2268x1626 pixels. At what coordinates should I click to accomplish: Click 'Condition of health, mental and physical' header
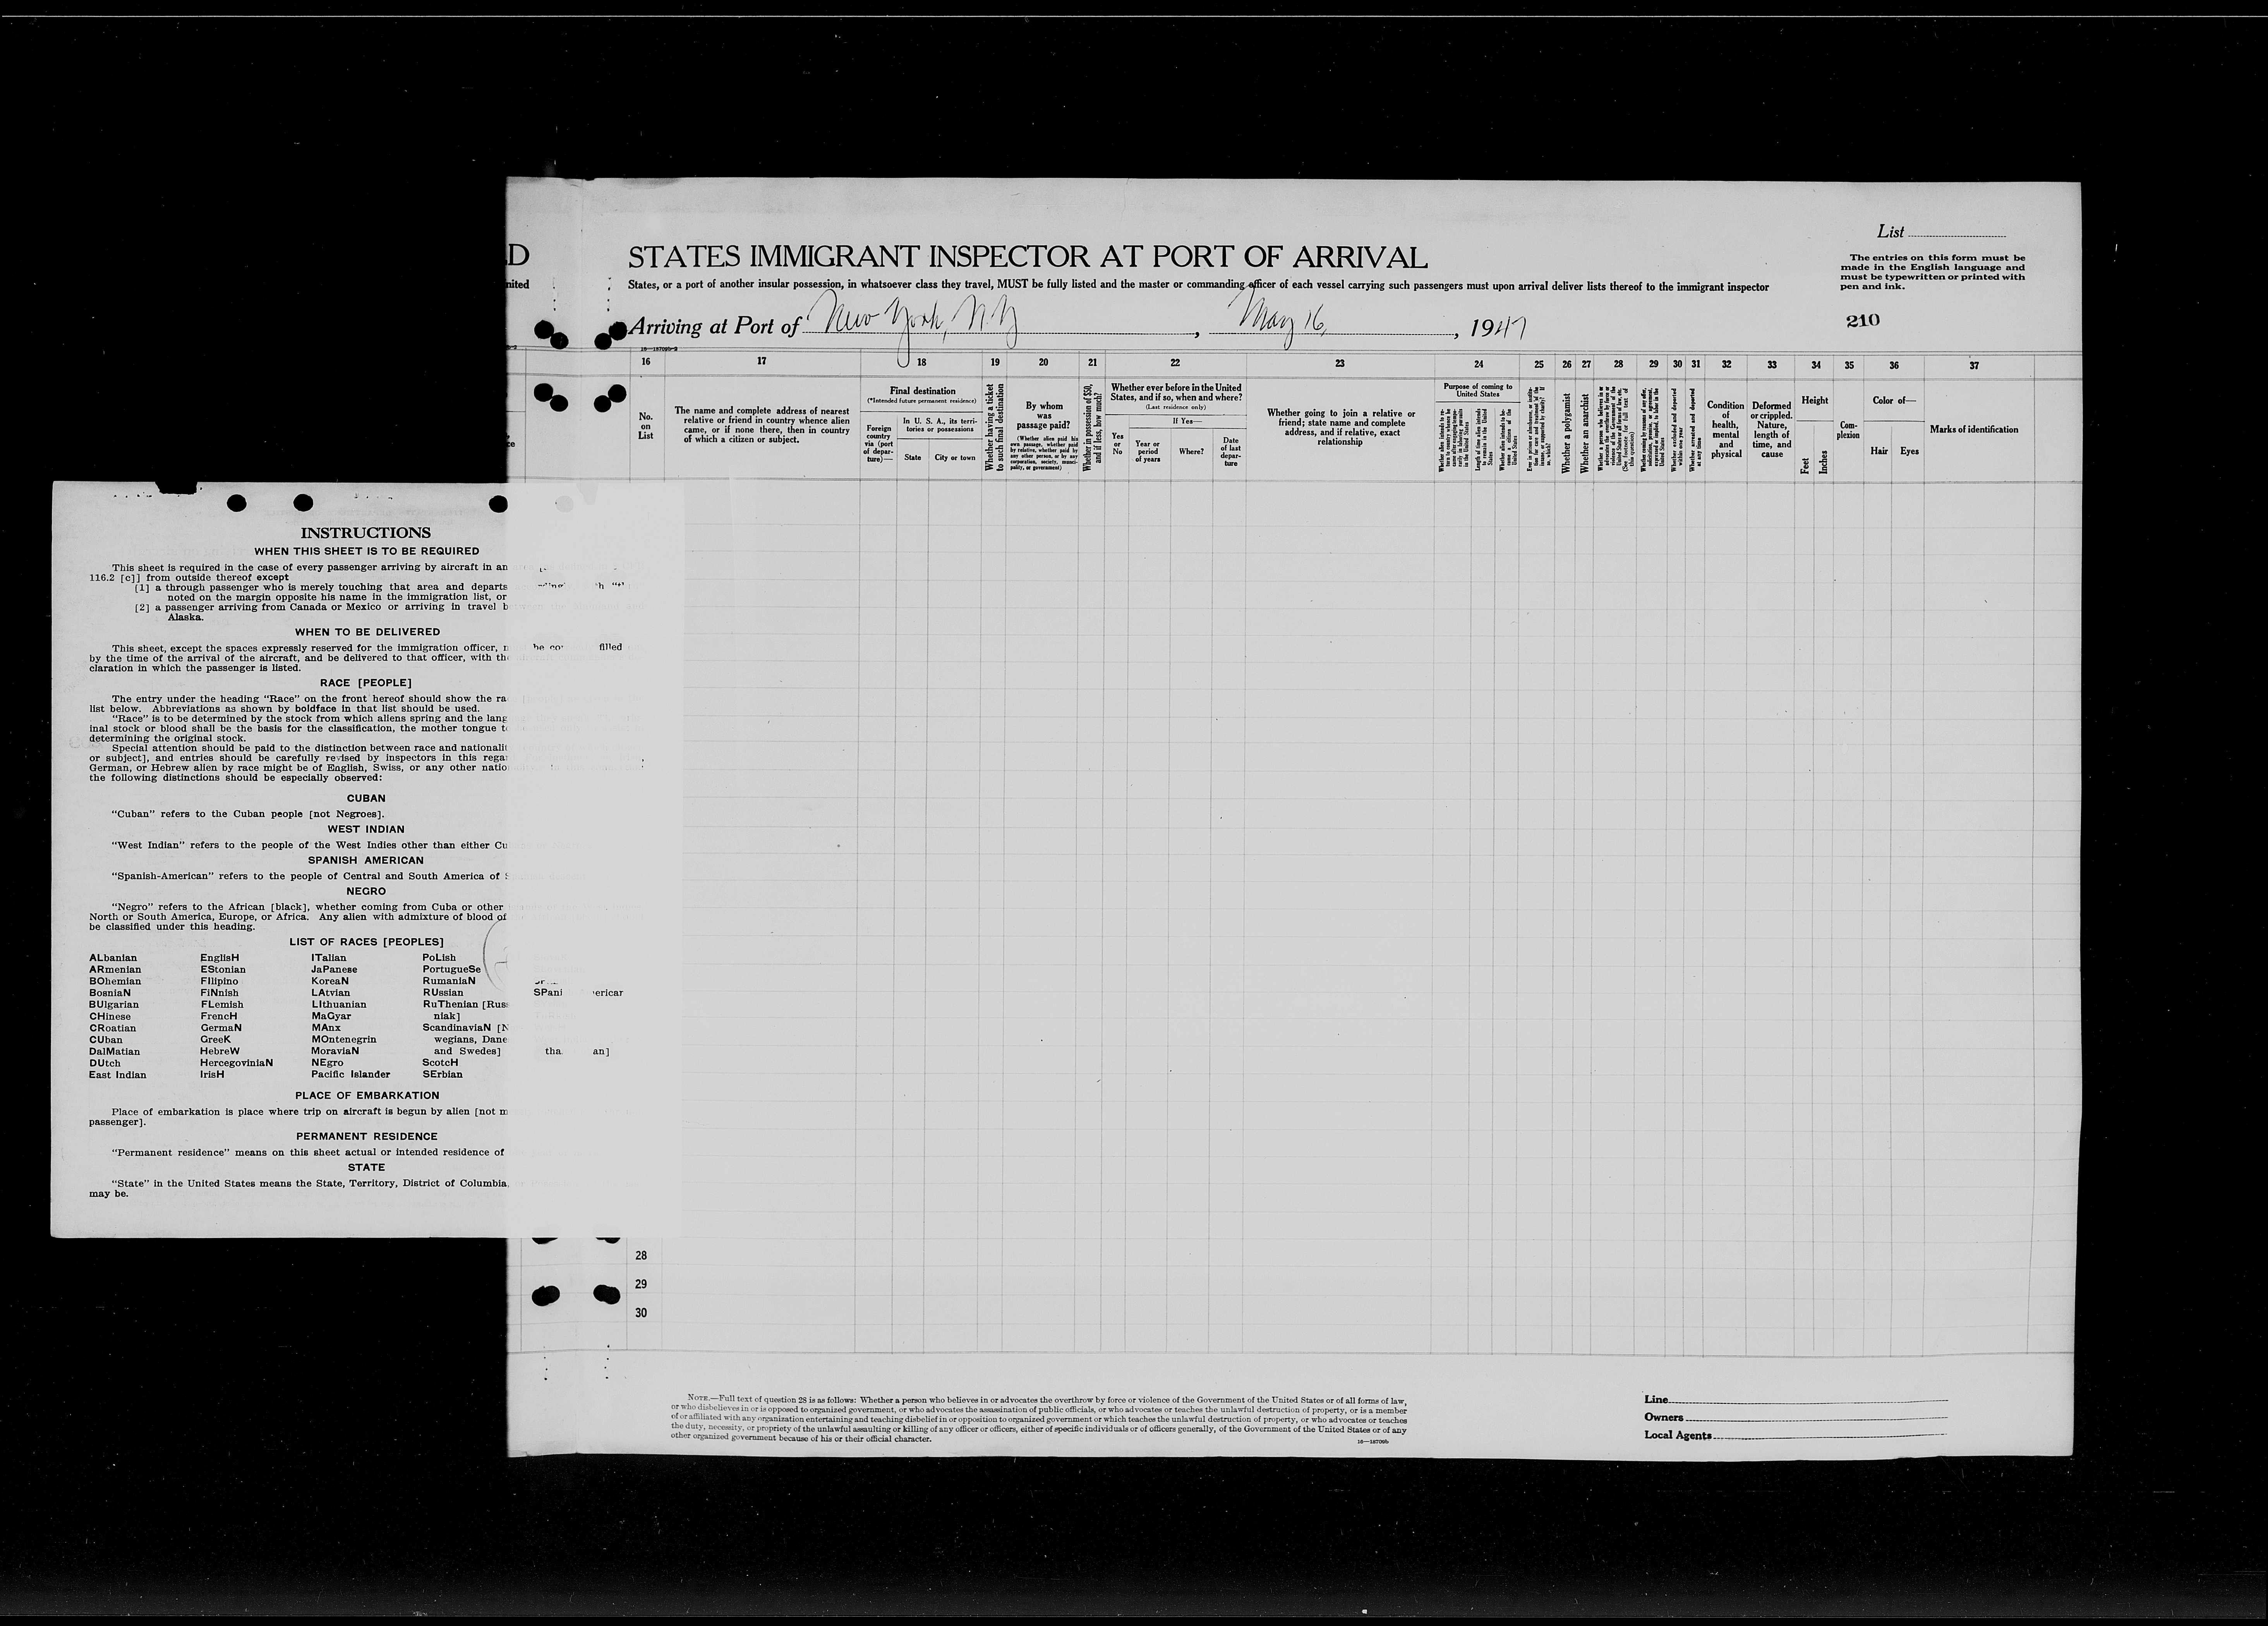point(1726,430)
